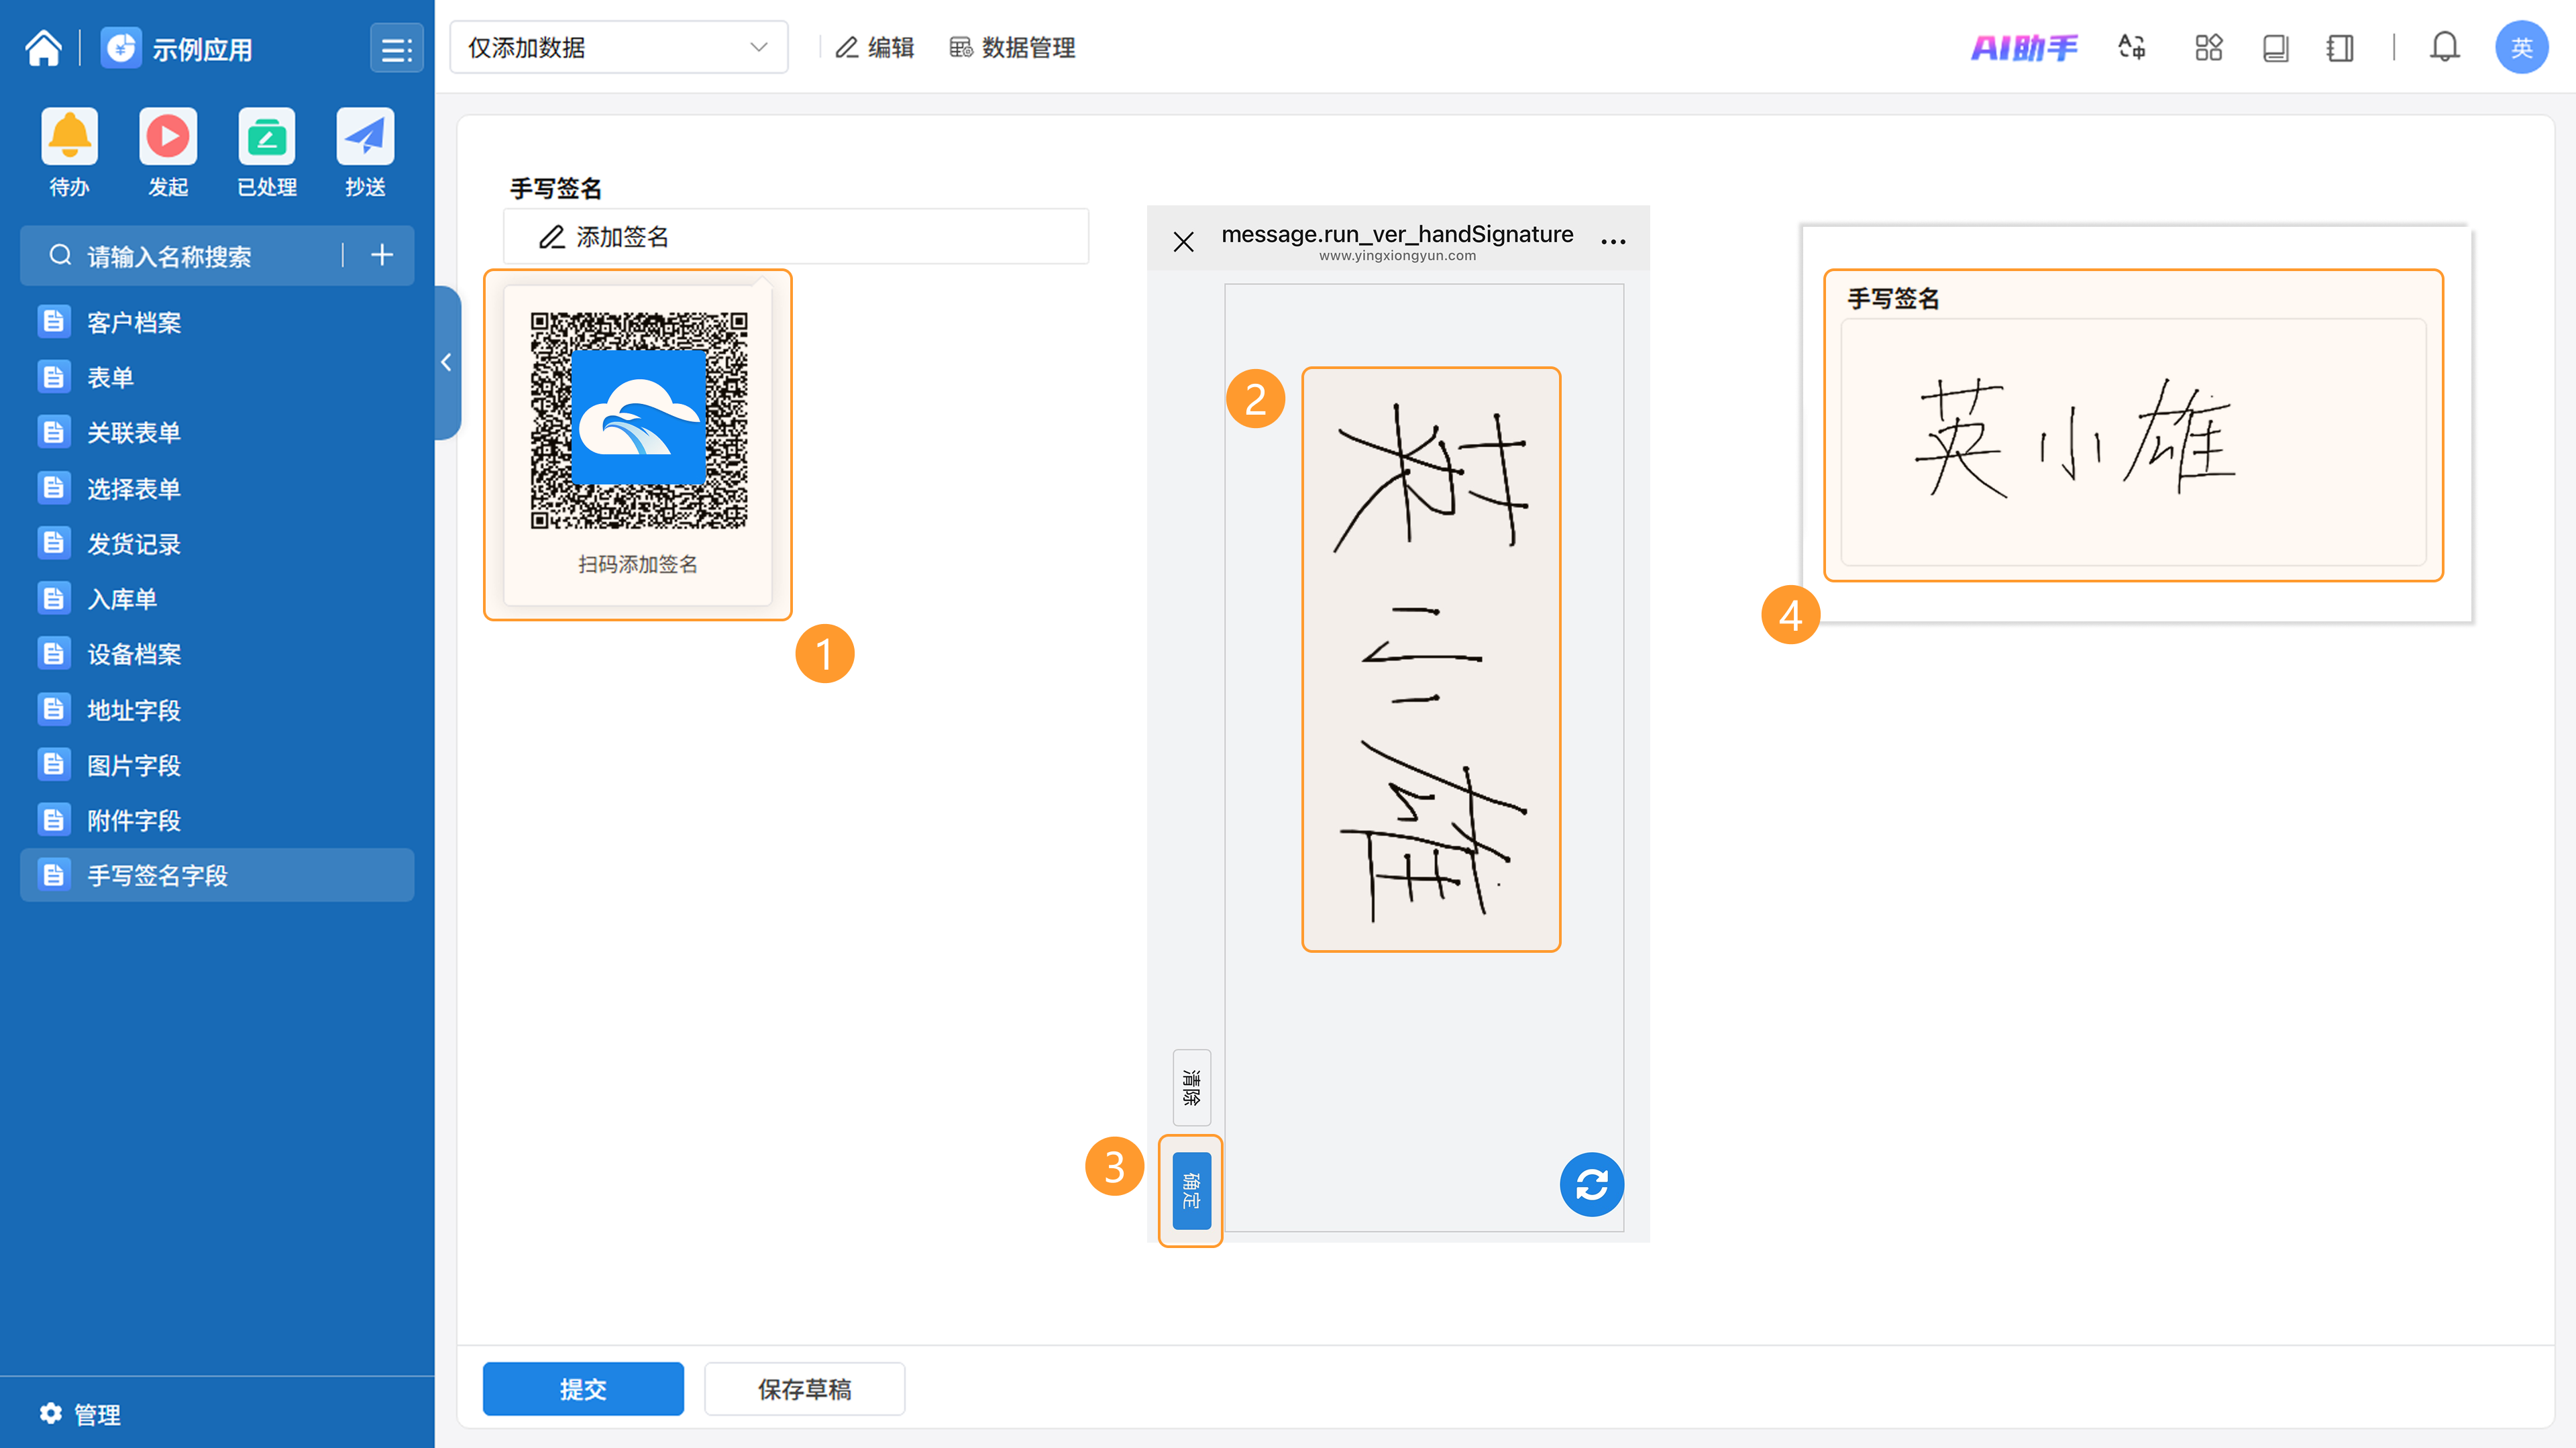2576x1448 pixels.
Task: Open the 待办 pending tasks bell icon
Action: point(69,137)
